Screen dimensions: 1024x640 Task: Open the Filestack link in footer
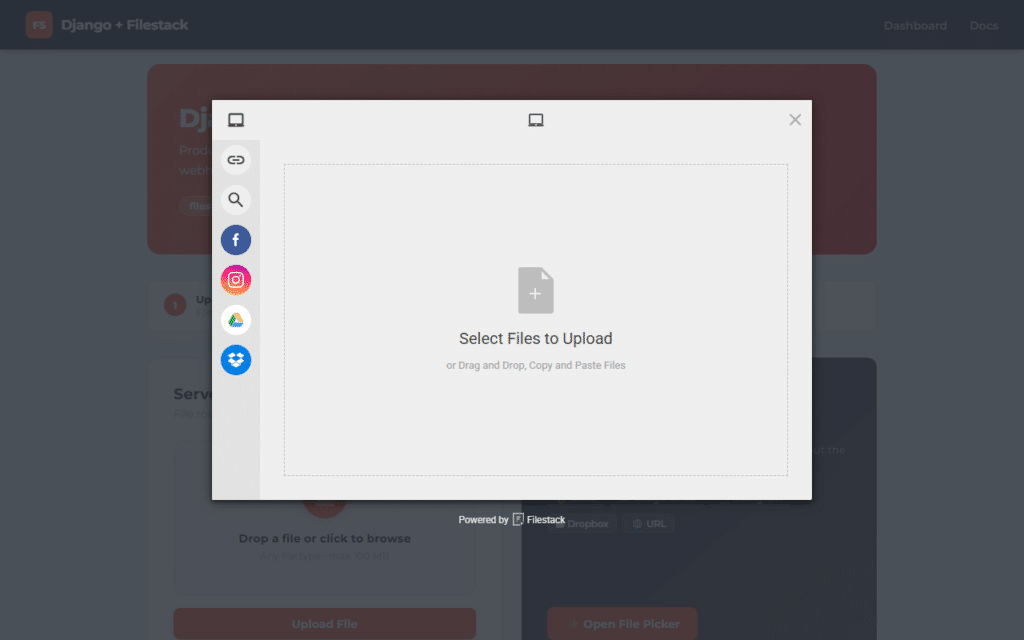click(539, 520)
